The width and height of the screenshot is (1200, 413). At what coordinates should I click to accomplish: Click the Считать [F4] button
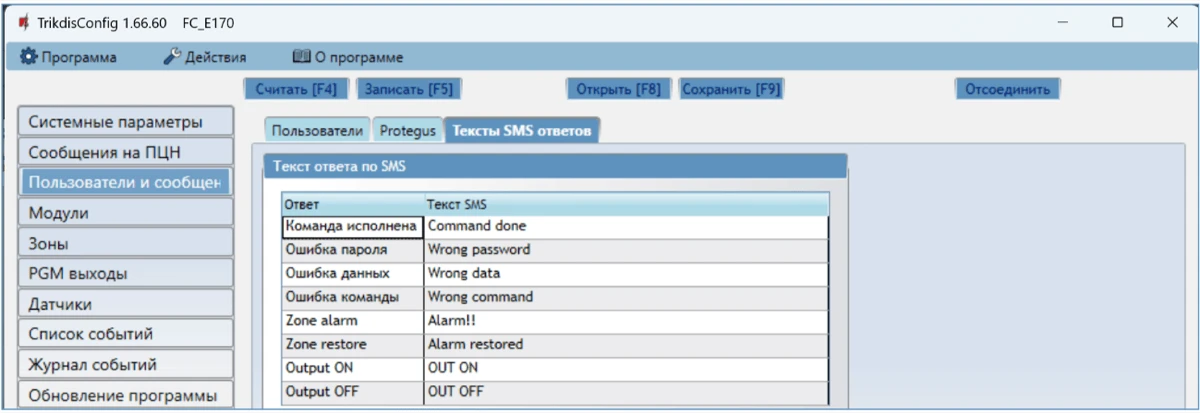tap(296, 89)
